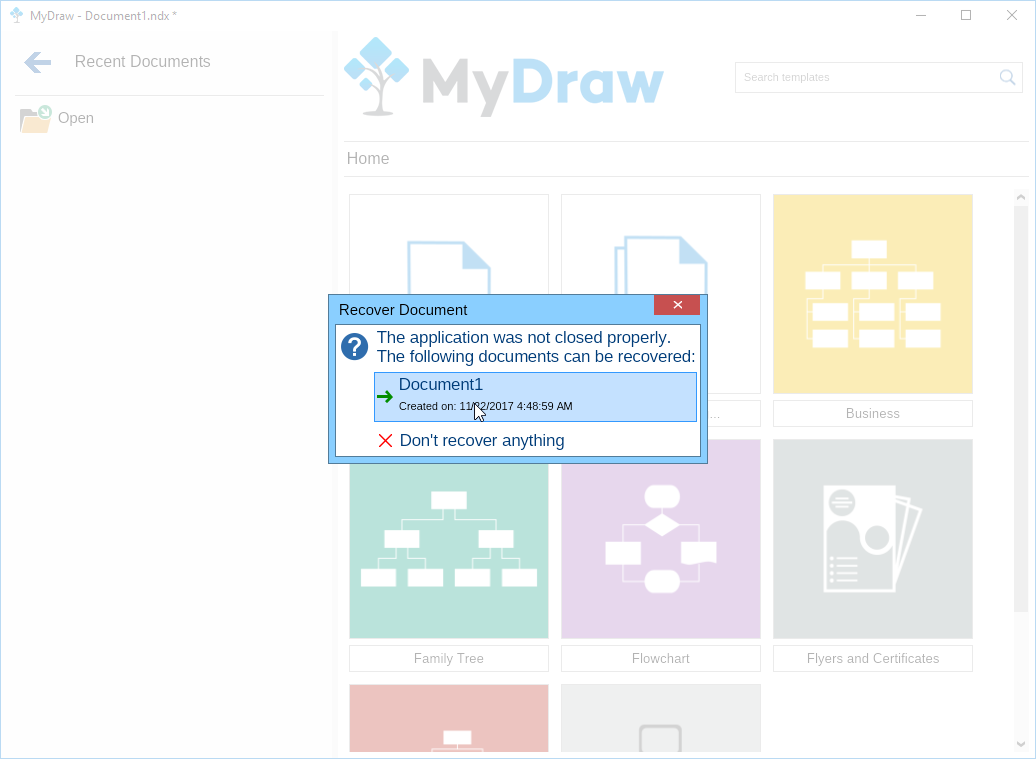Image resolution: width=1036 pixels, height=759 pixels.
Task: Open Flyers and Certificates thumbnail
Action: tap(873, 539)
